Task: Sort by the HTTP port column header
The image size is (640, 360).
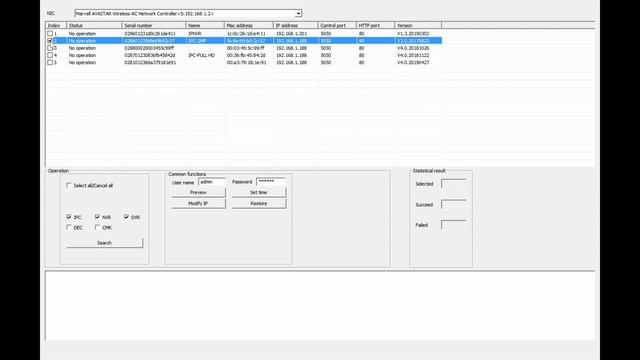Action: tap(376, 25)
